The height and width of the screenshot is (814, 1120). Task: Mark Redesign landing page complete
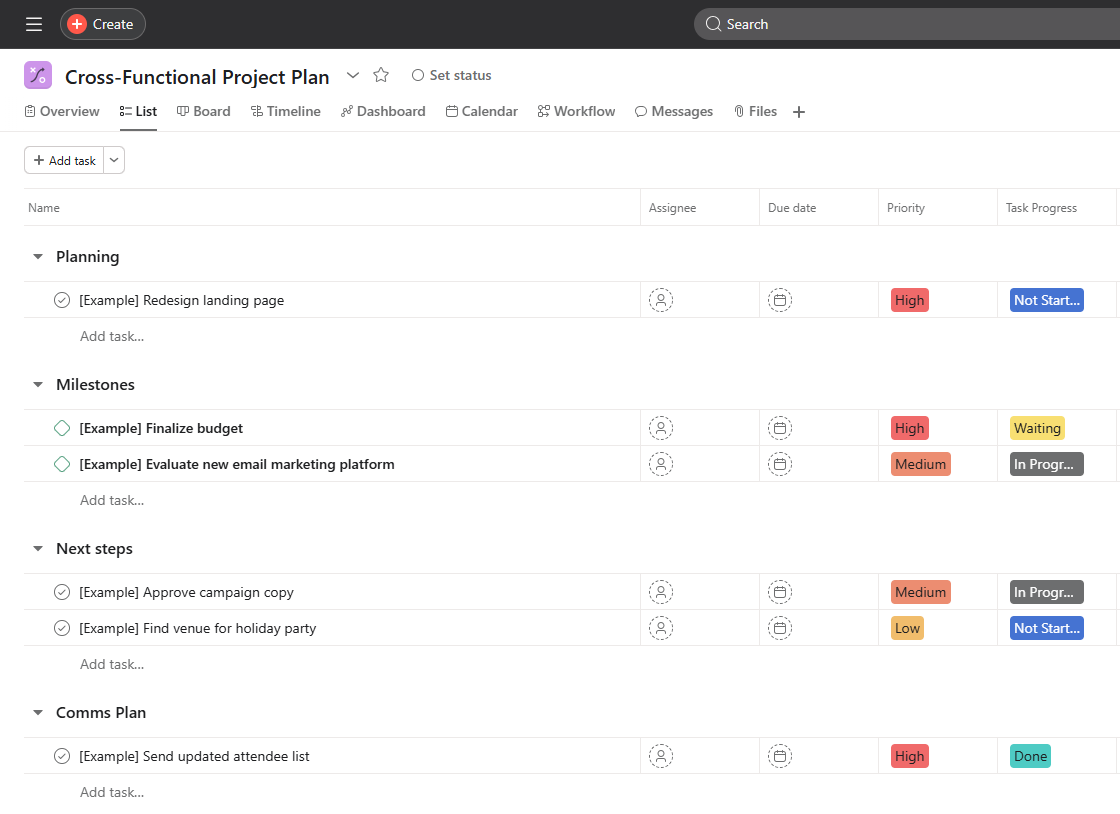(62, 300)
